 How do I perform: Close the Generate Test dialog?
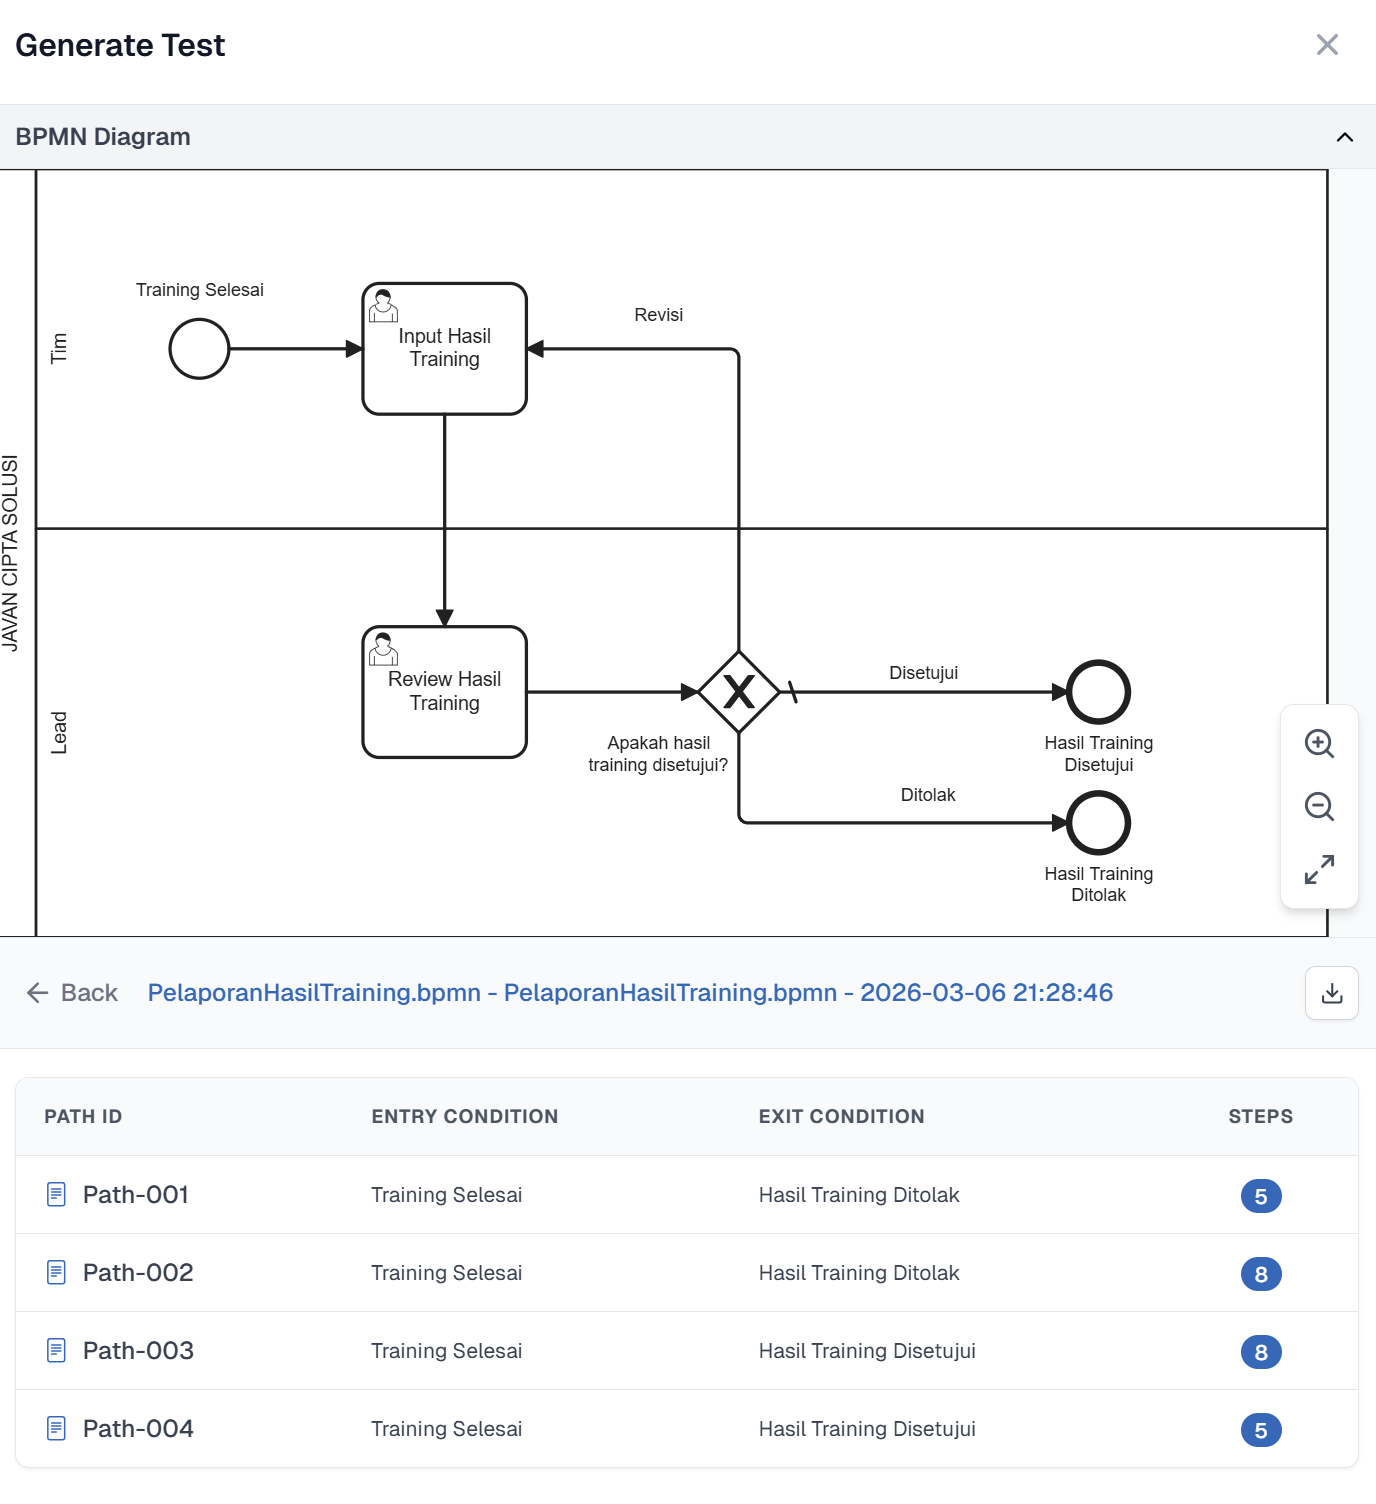[x=1327, y=45]
